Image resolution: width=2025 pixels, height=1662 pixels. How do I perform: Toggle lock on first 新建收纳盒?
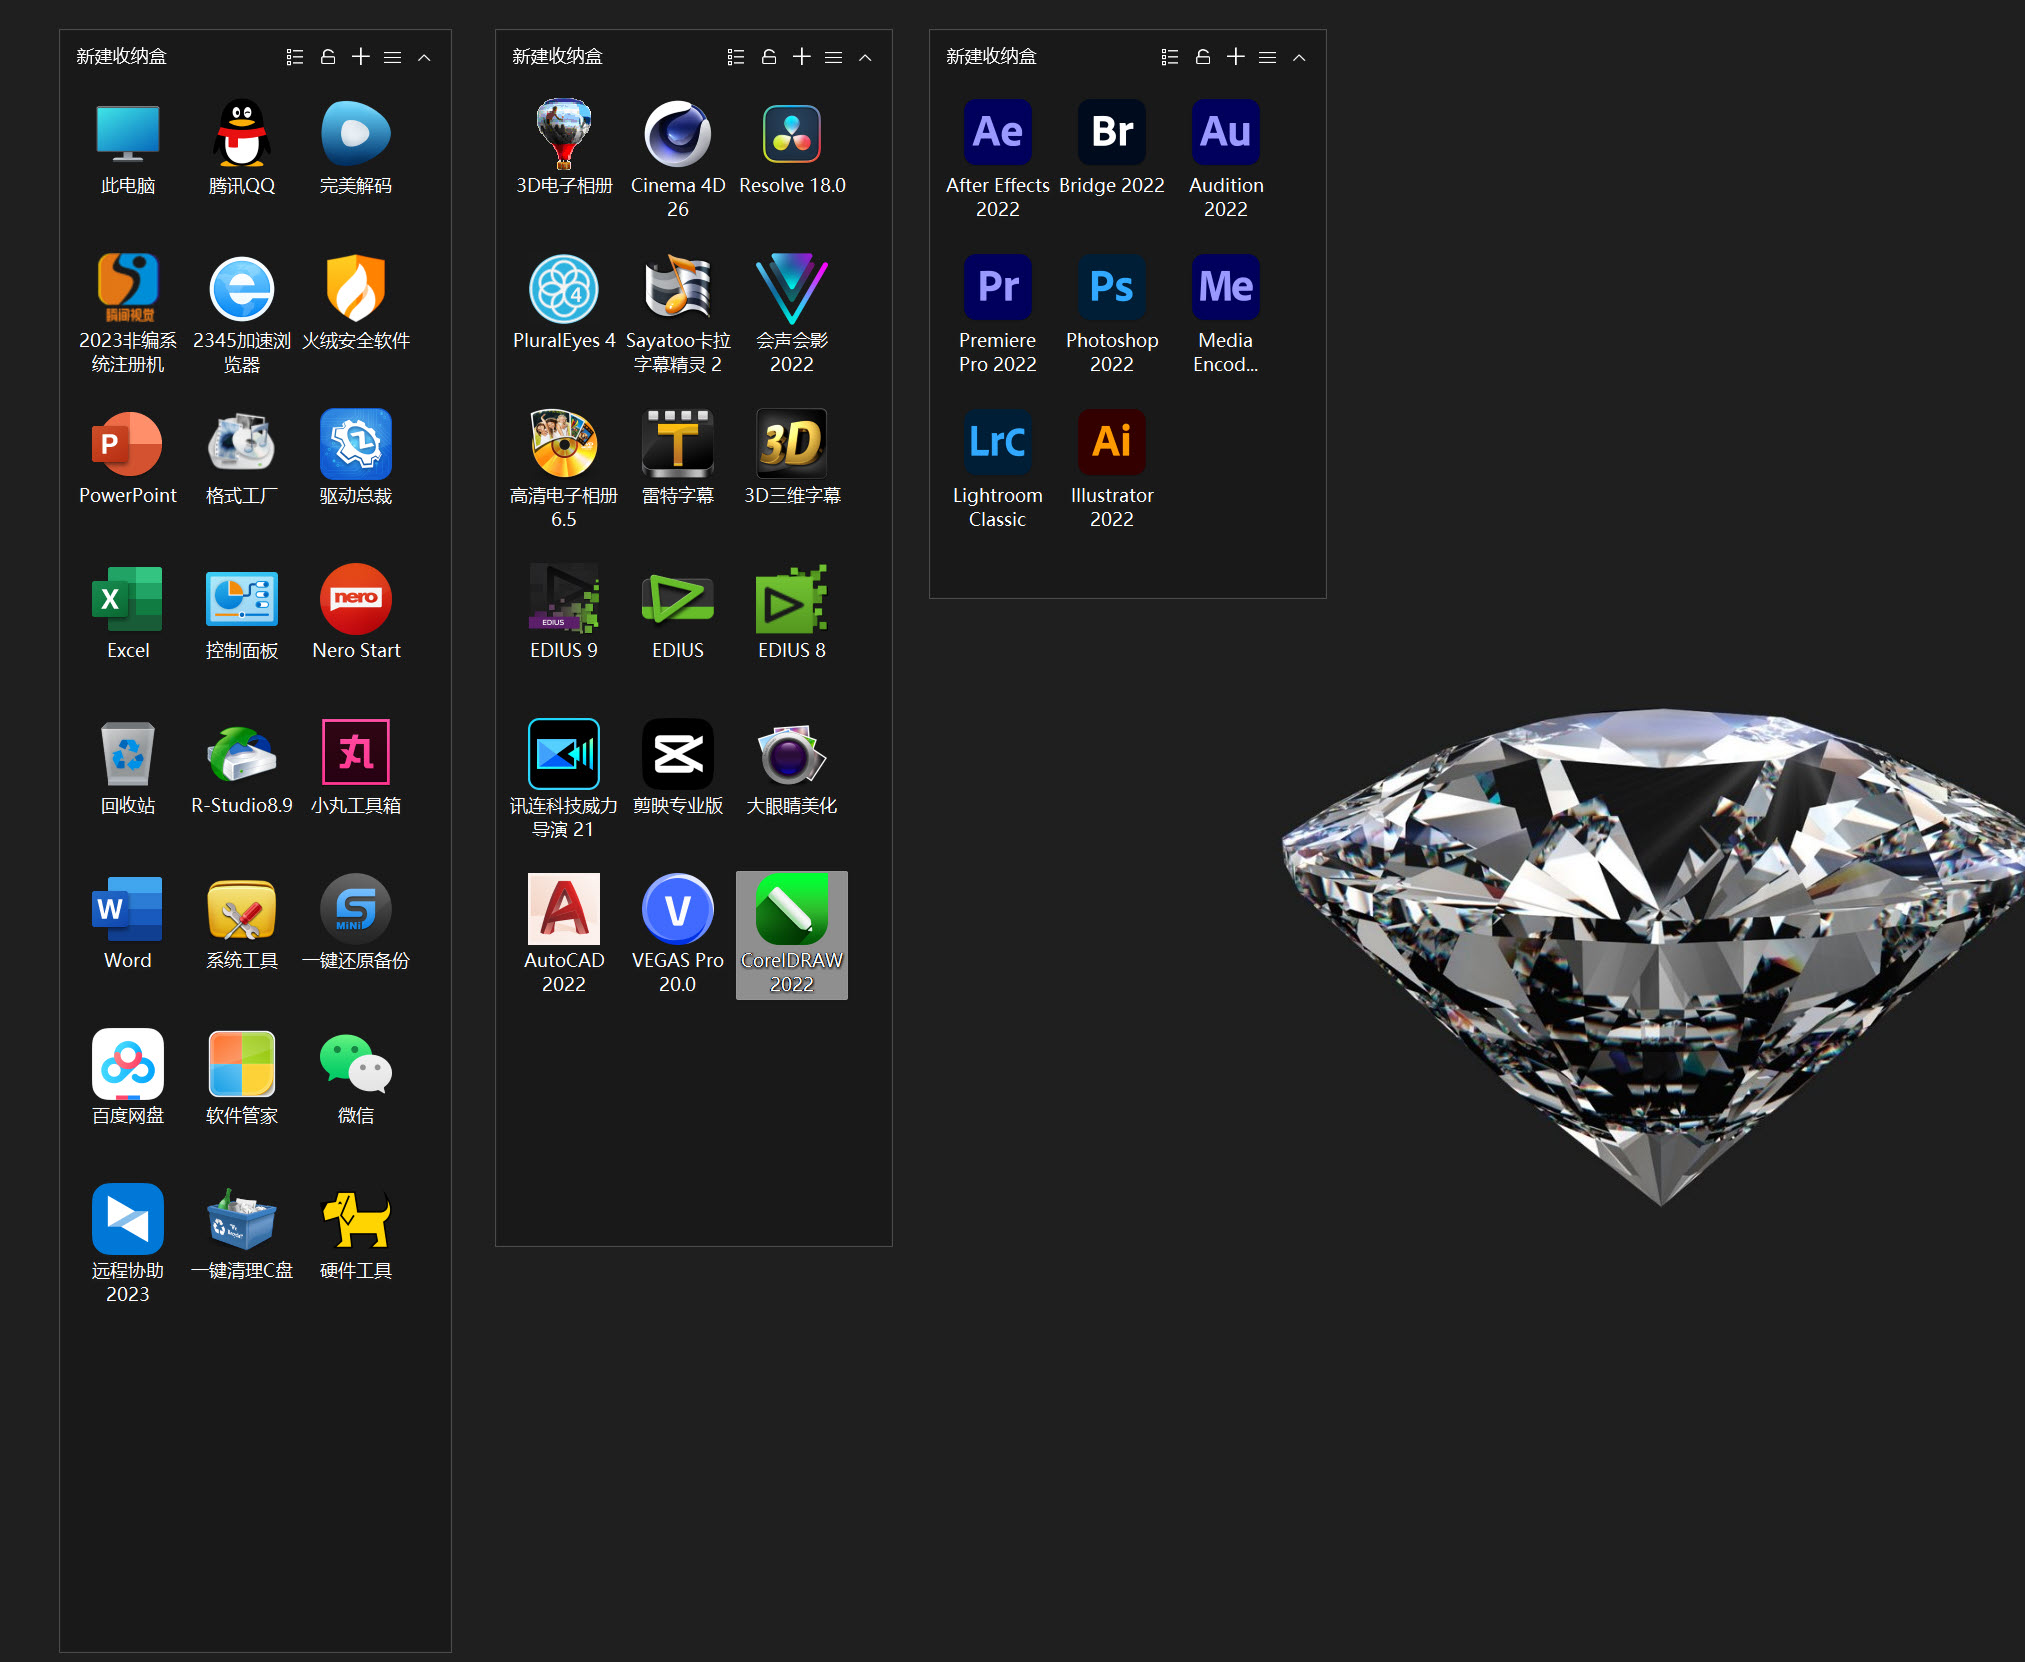(328, 57)
